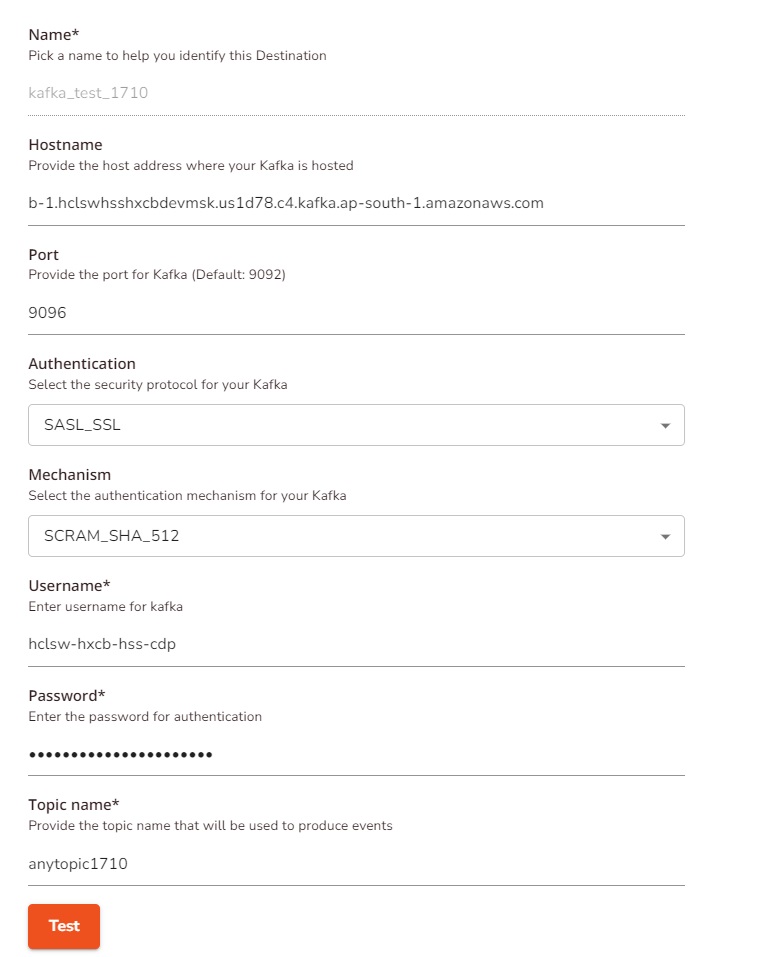The height and width of the screenshot is (957, 780).
Task: Click the "Mechanism" section label
Action: coord(69,474)
